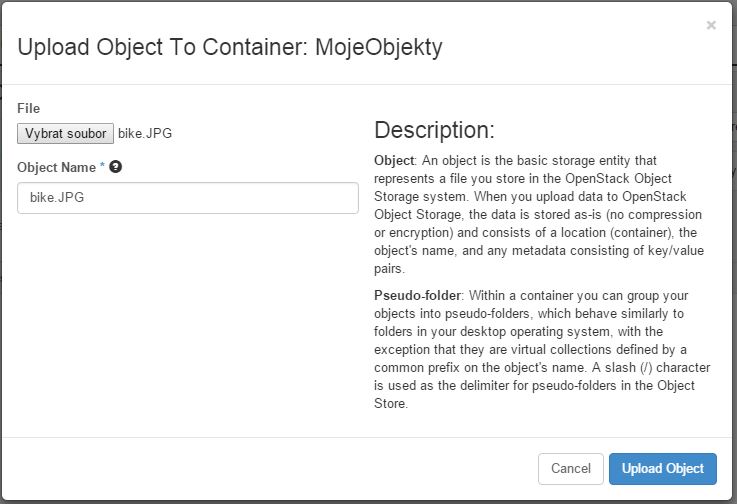Image resolution: width=737 pixels, height=504 pixels.
Task: Click the File field label
Action: point(29,109)
